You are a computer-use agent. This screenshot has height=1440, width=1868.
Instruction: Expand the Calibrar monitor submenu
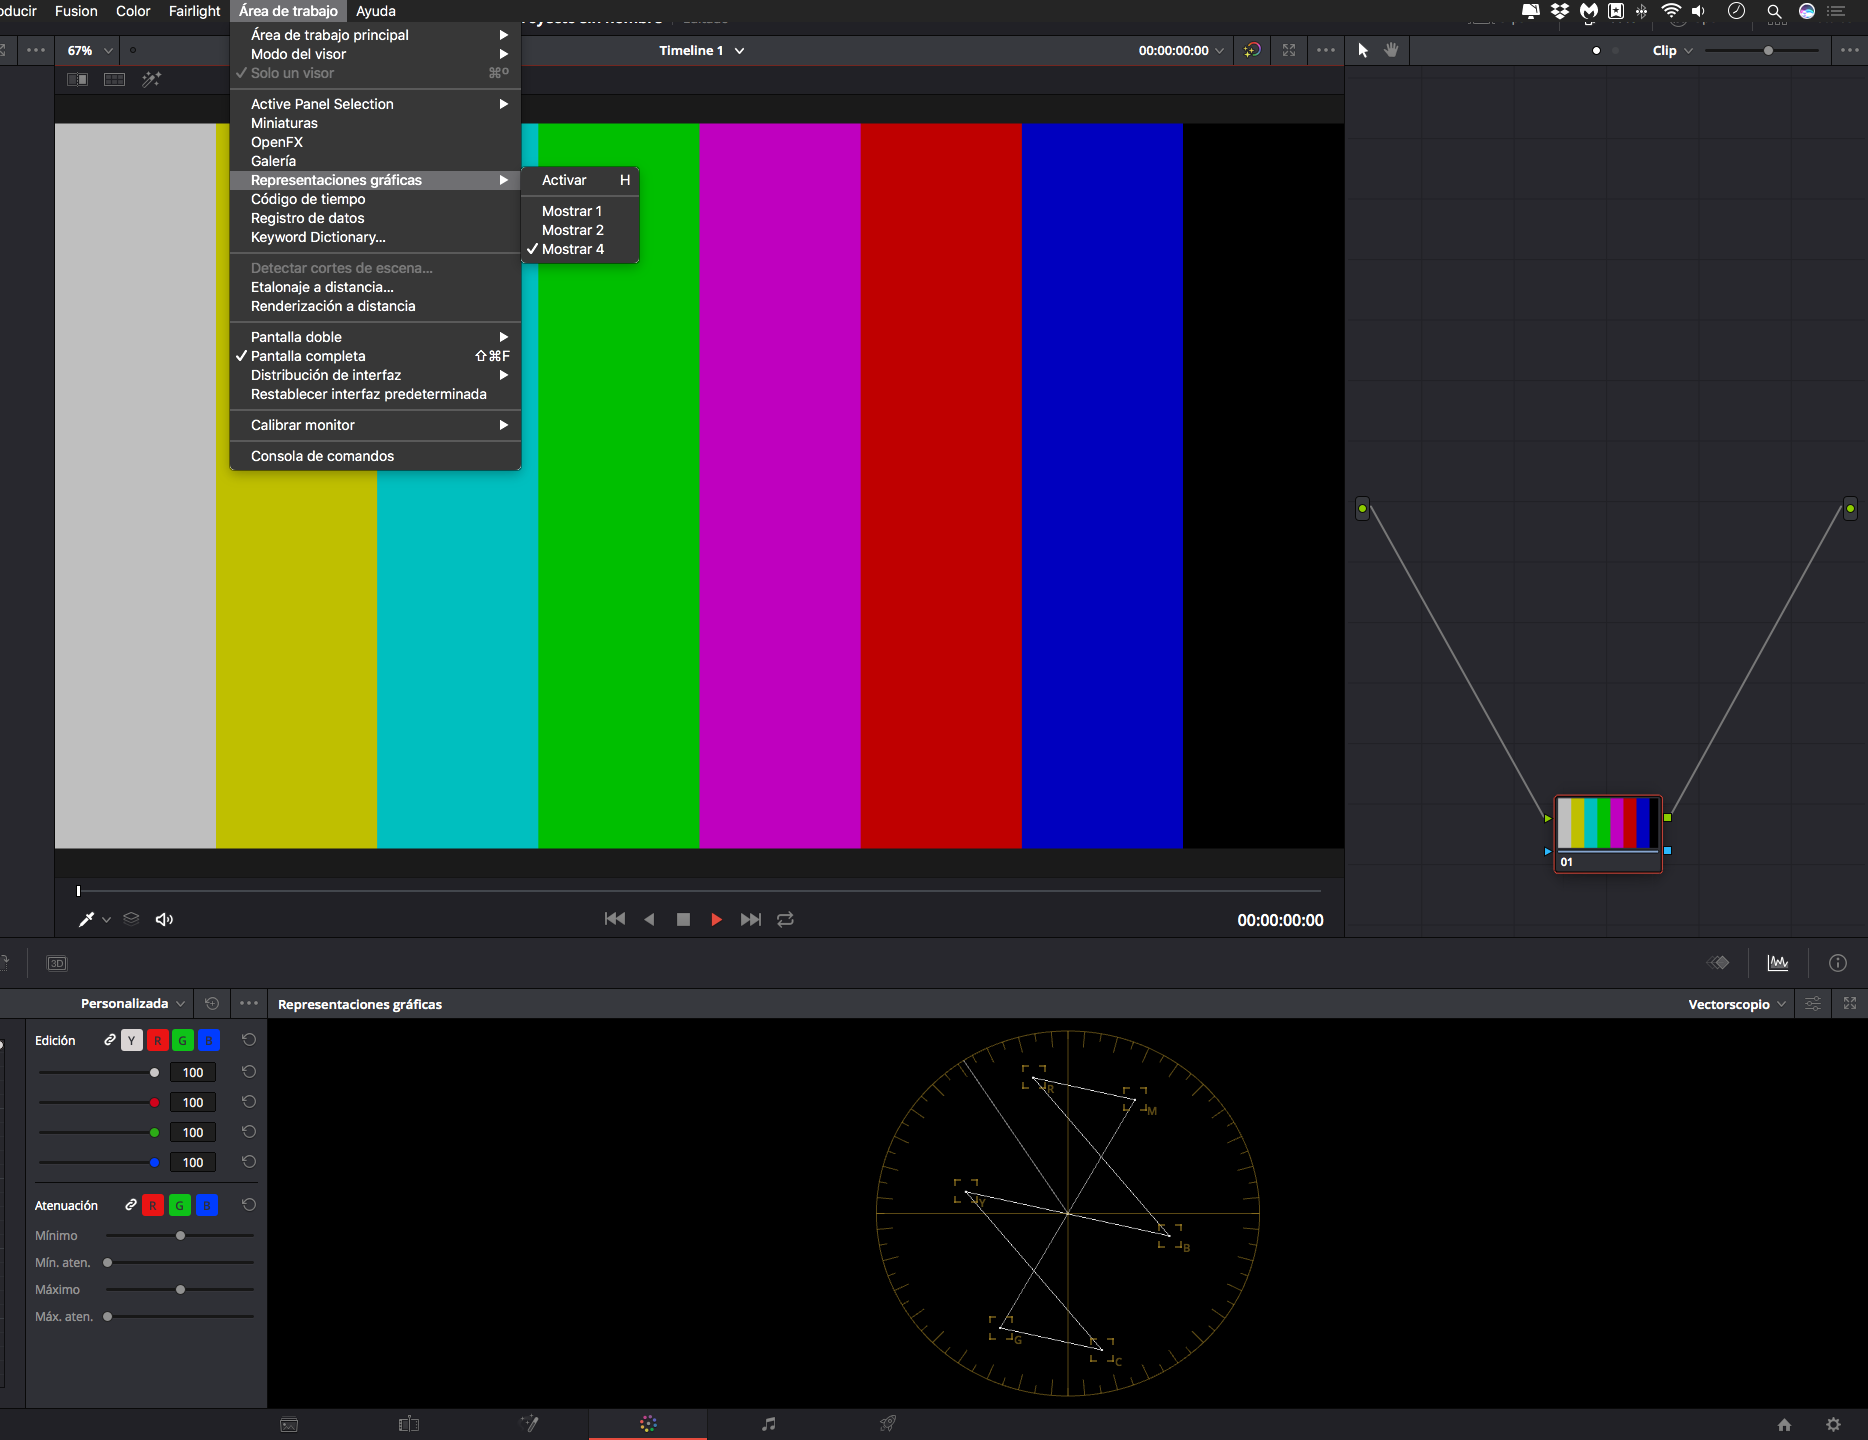375,425
